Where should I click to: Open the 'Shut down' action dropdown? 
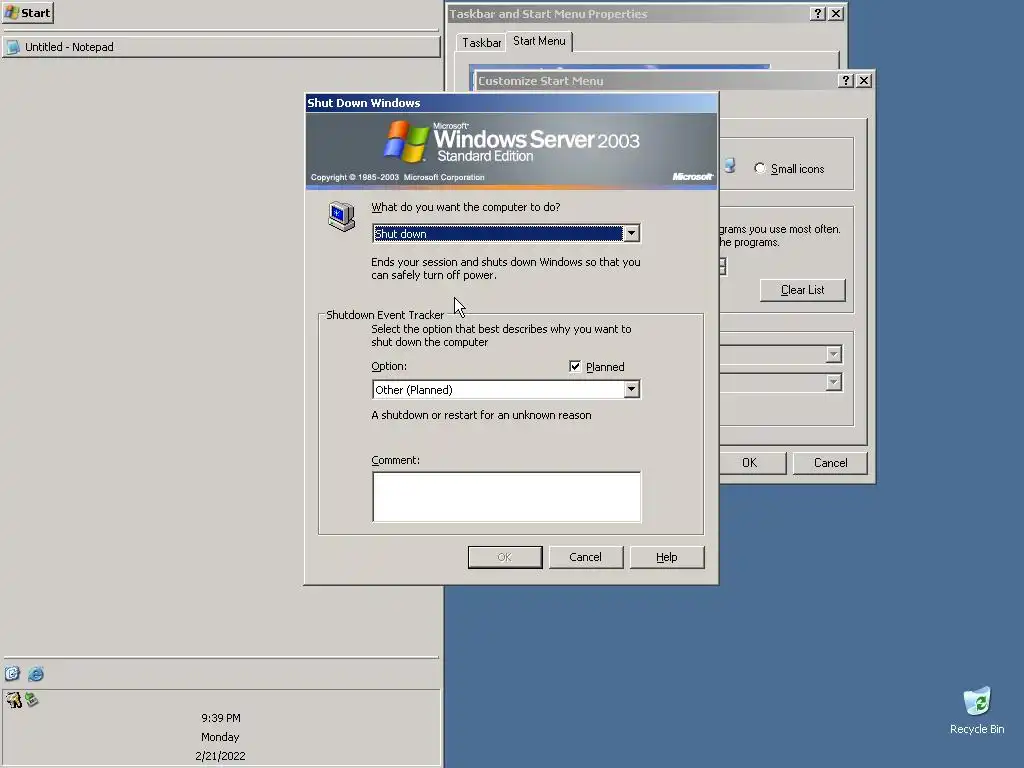tap(506, 234)
